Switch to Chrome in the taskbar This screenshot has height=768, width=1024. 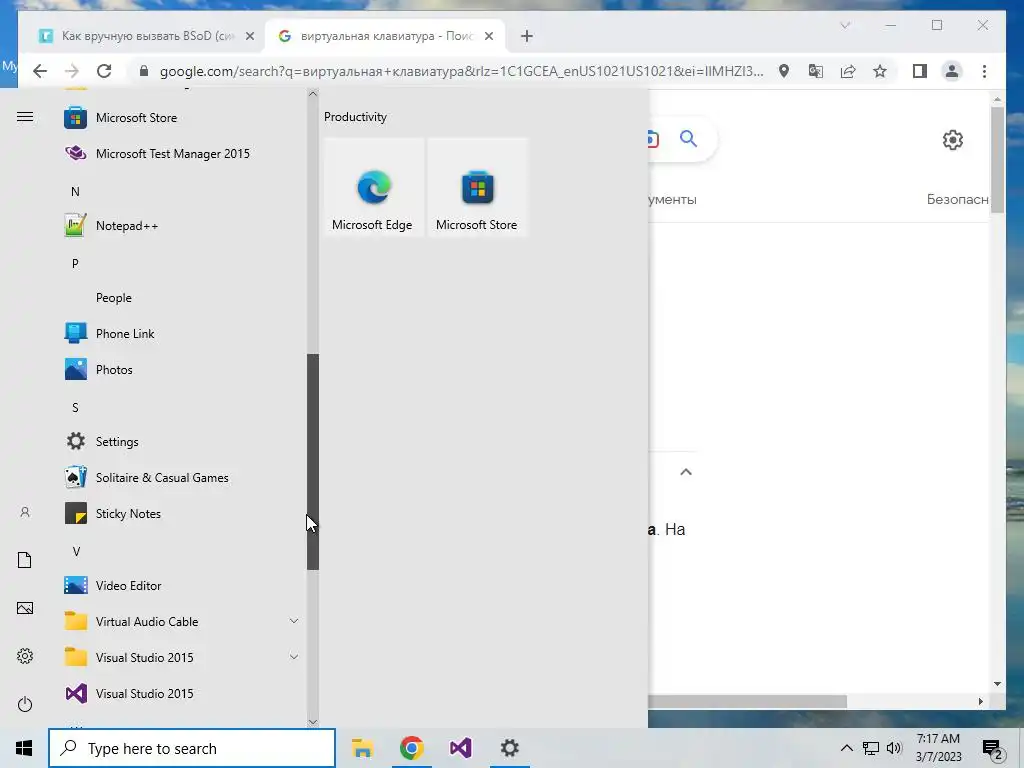tap(411, 748)
